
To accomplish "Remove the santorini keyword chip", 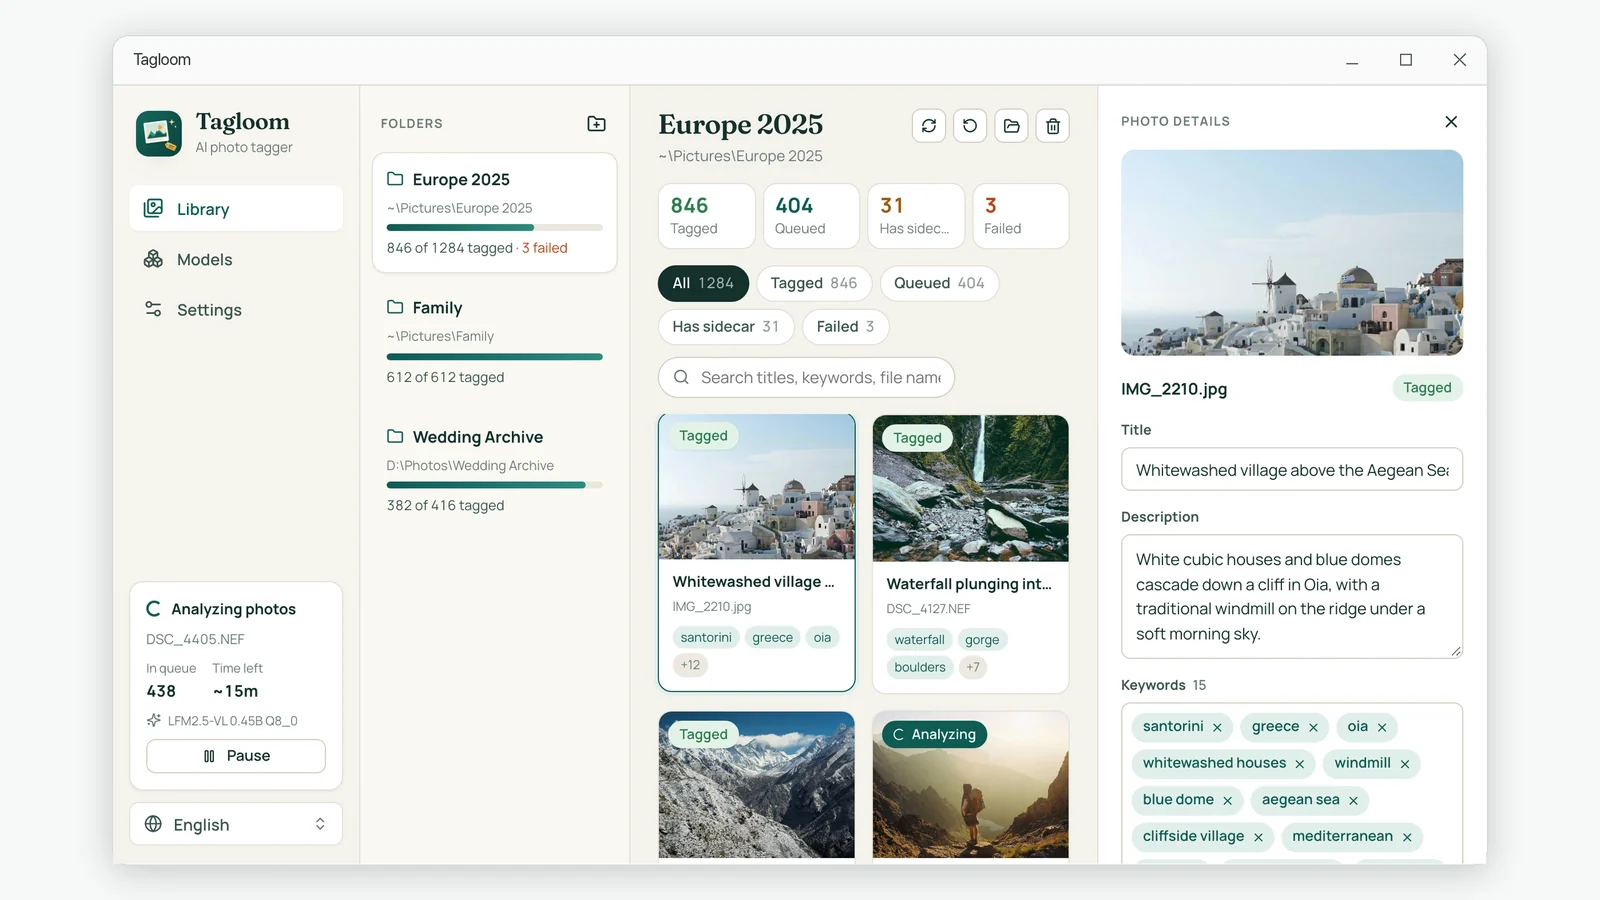I will tap(1217, 728).
